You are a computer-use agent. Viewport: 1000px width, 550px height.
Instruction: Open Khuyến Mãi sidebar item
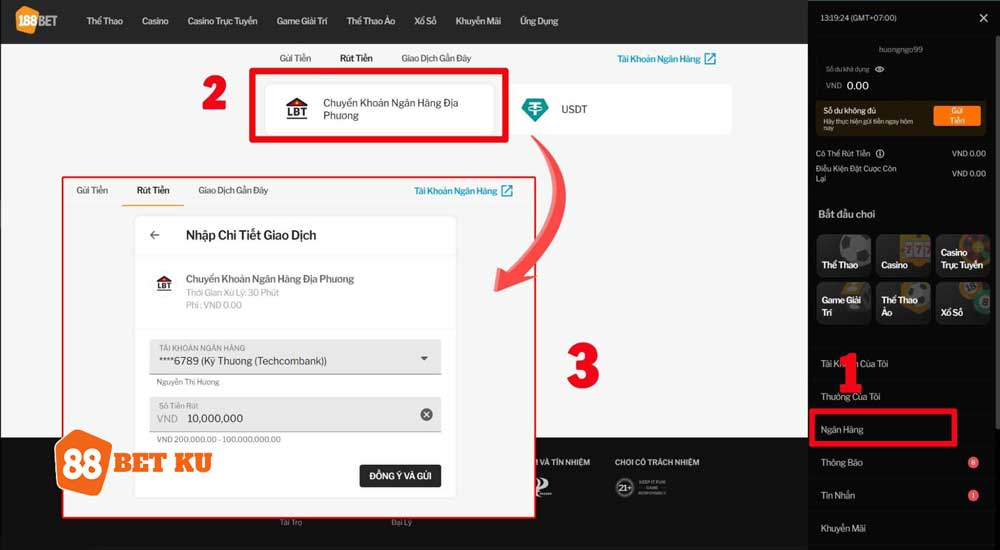click(842, 528)
